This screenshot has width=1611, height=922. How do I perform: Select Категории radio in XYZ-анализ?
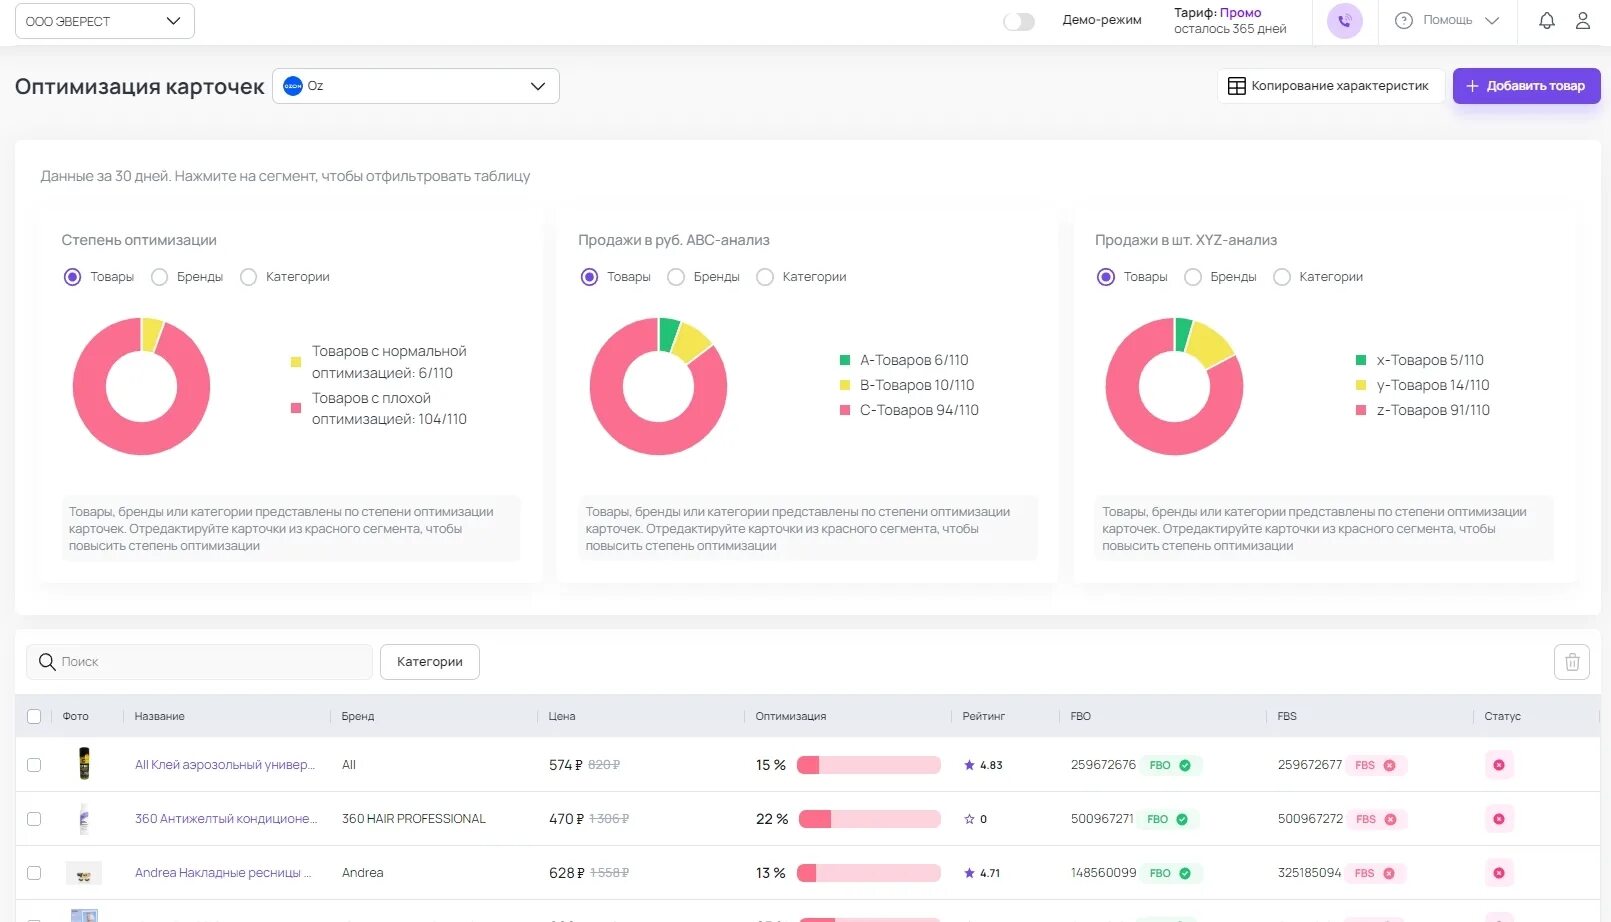[1282, 277]
